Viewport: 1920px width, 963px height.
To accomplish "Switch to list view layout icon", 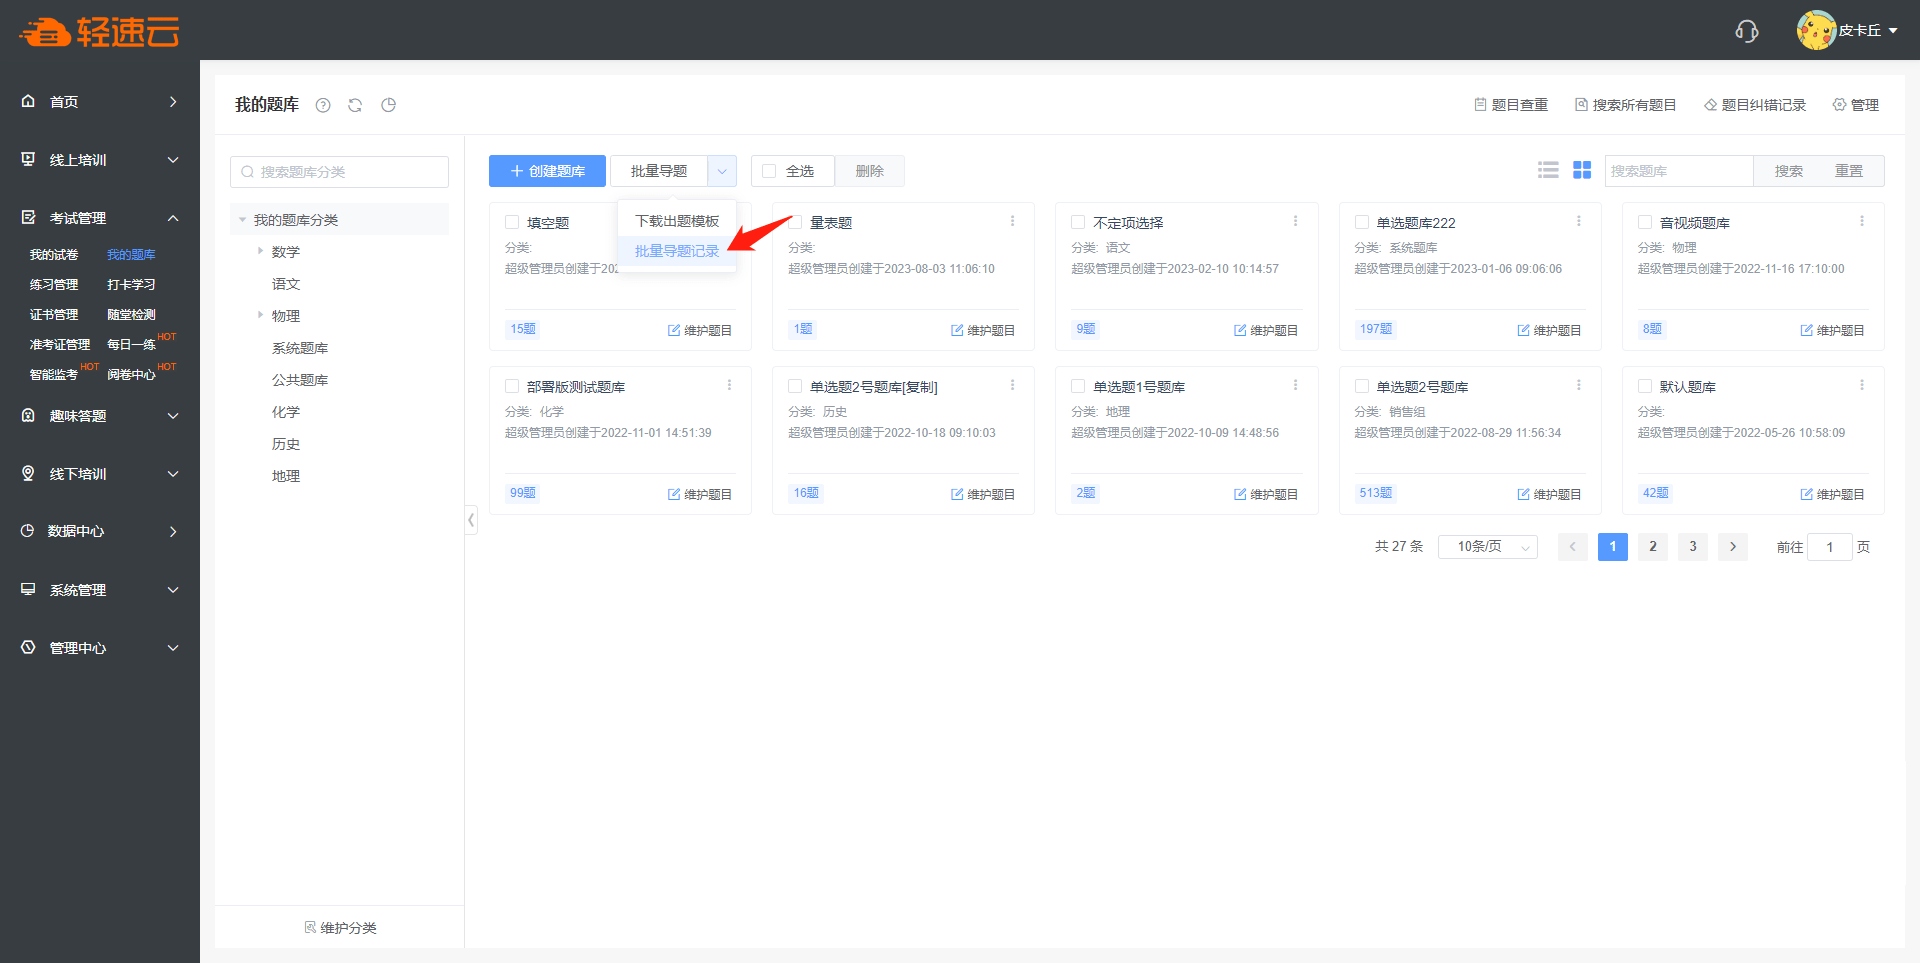I will 1548,171.
